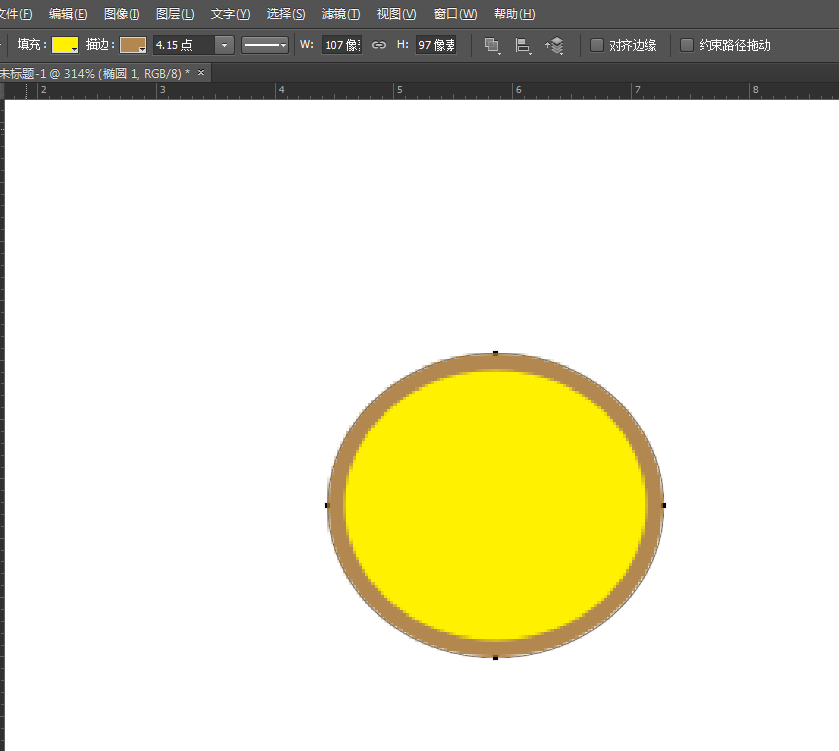Select the 未标题-1 document tab
Viewport: 839px width, 751px height.
pos(95,73)
